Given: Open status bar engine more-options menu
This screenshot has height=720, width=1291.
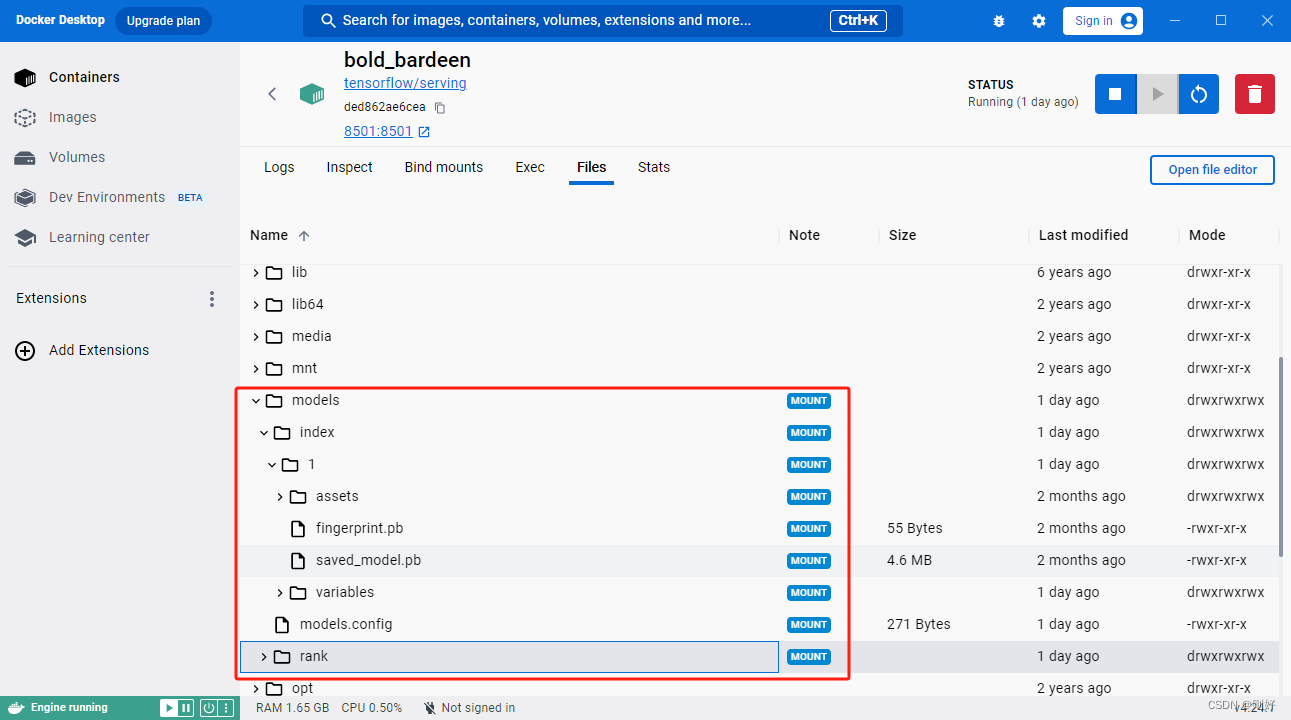Looking at the screenshot, I should tap(224, 708).
